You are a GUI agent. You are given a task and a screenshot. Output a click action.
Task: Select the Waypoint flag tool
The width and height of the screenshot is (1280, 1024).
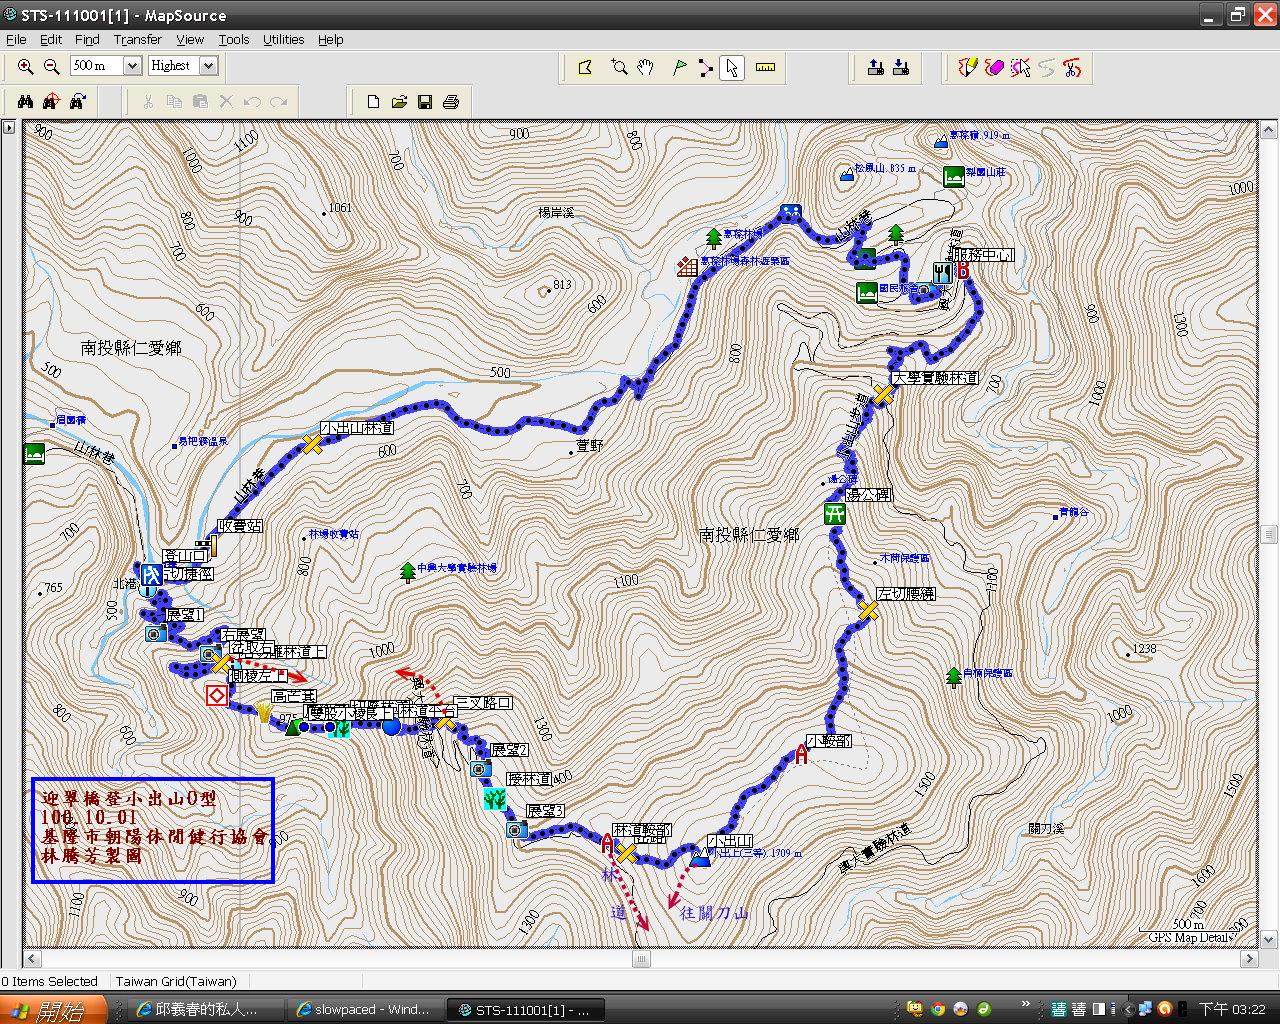click(680, 68)
